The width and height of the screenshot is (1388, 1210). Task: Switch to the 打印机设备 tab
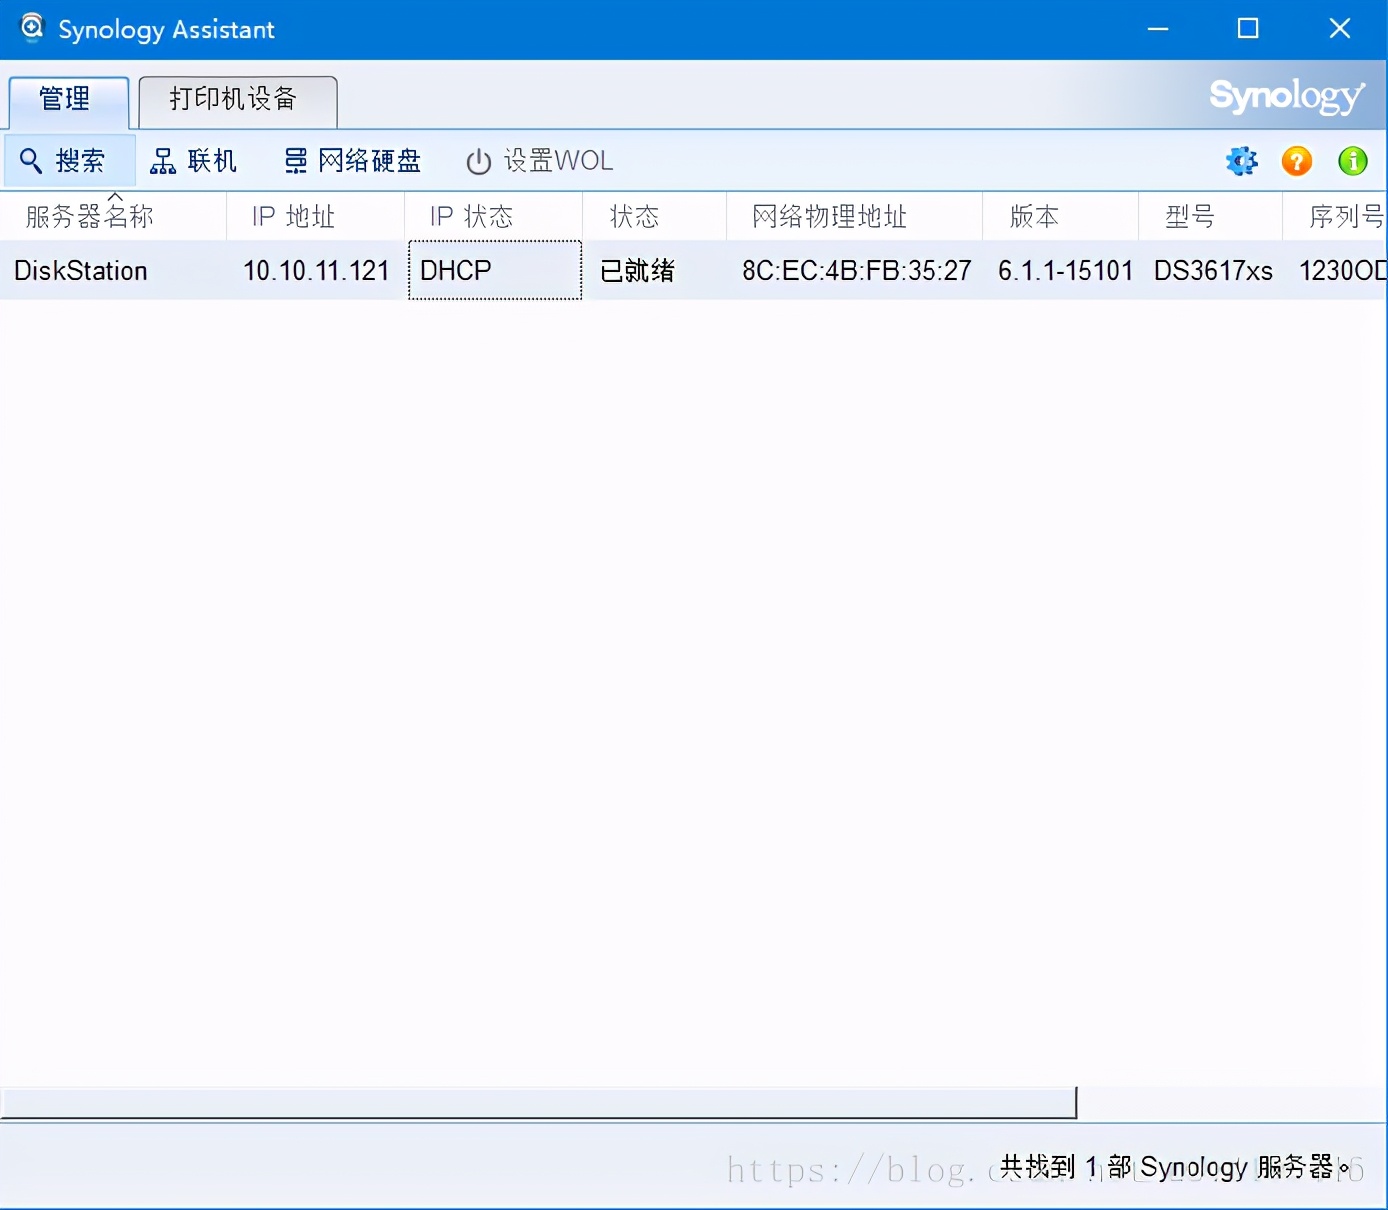pyautogui.click(x=237, y=100)
